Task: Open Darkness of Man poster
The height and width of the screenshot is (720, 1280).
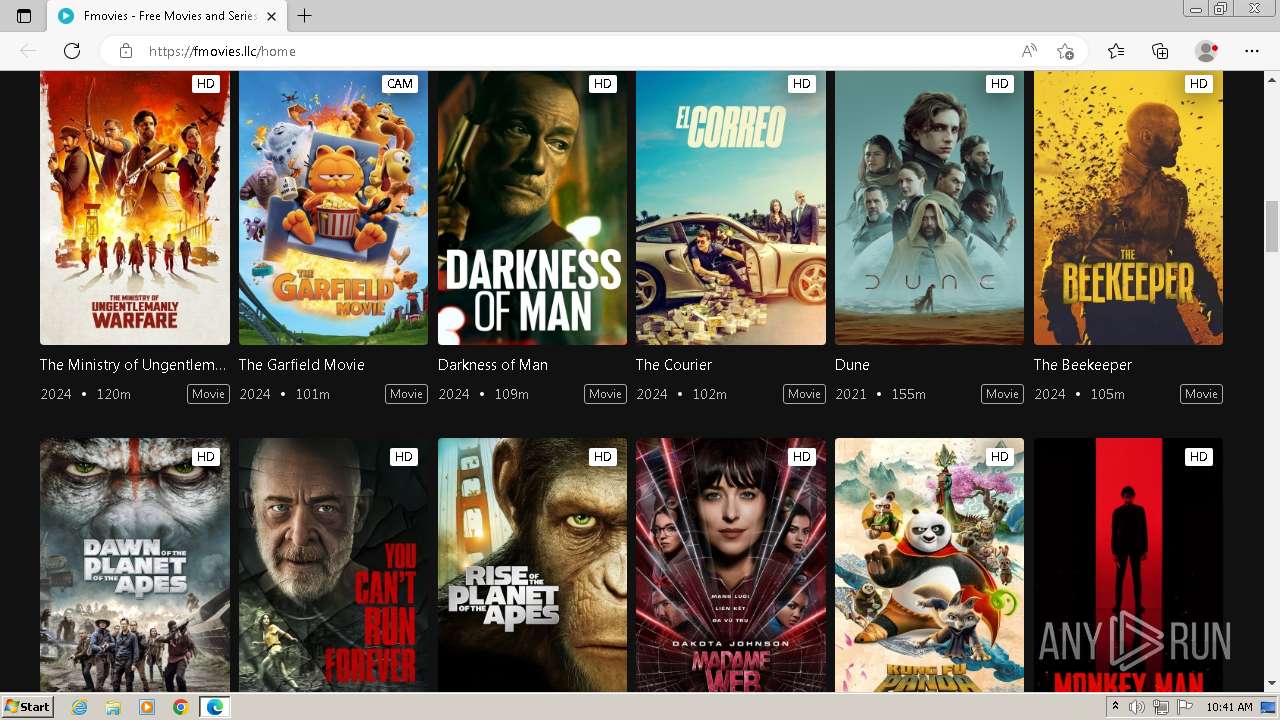Action: pos(532,208)
